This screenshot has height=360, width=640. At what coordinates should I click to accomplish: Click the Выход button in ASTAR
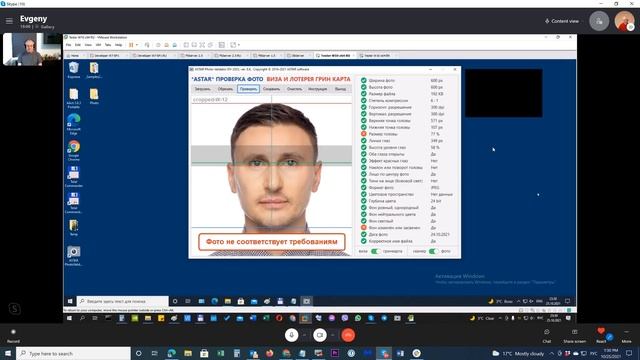pos(340,89)
